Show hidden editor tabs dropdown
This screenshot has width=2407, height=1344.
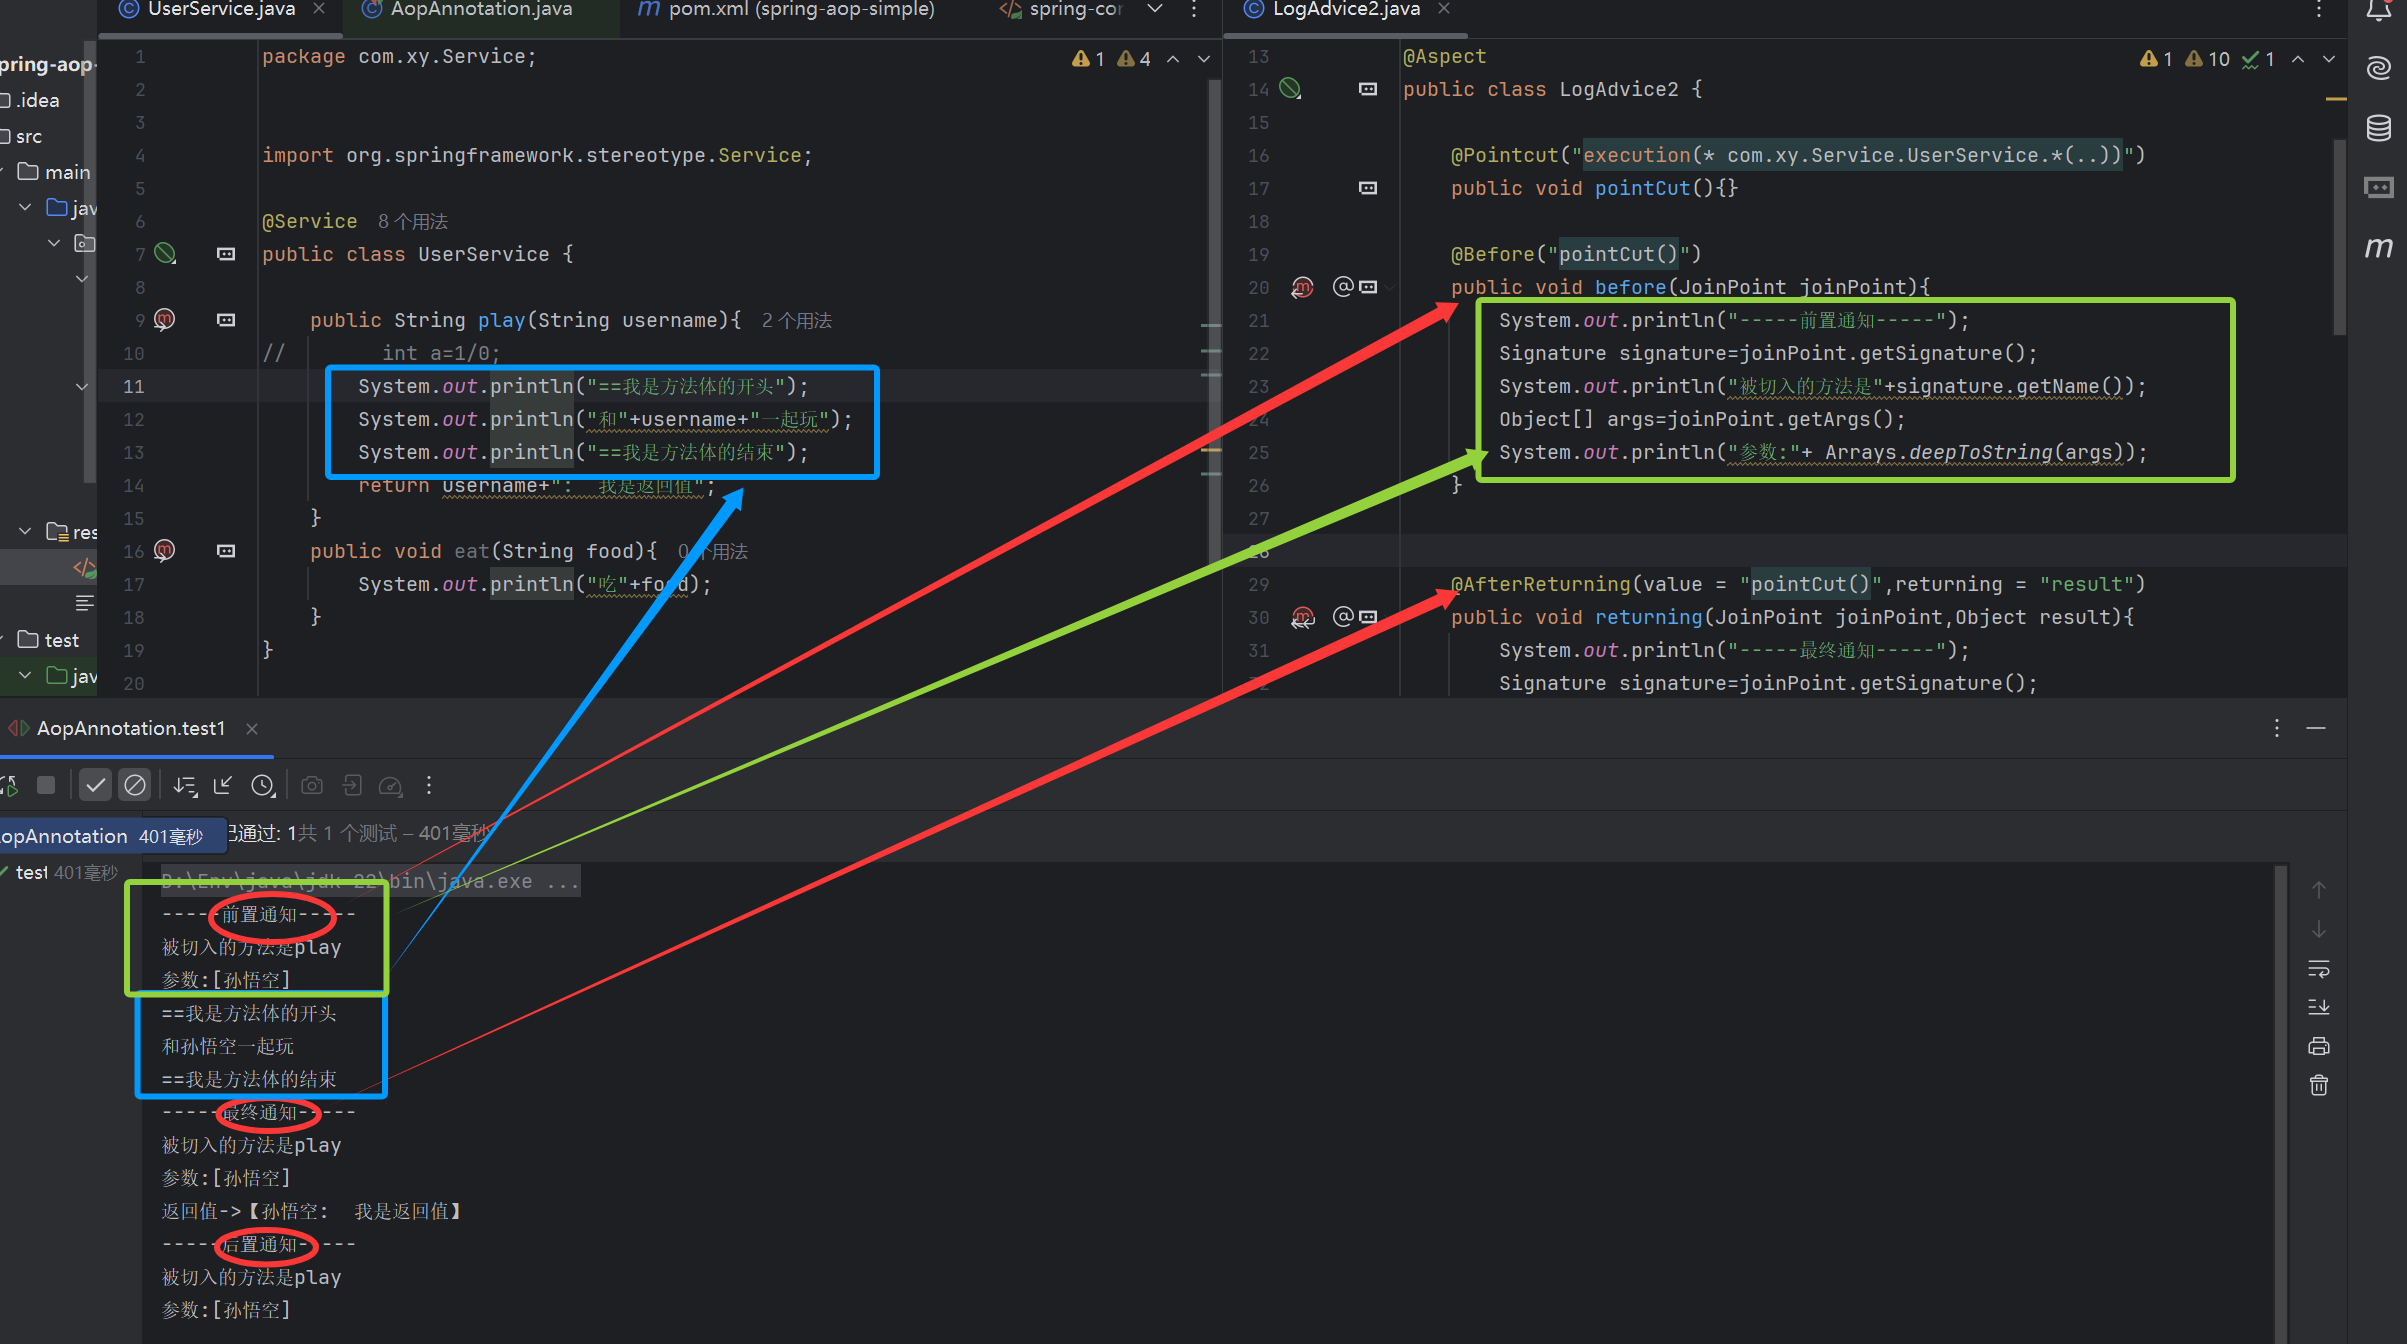point(1155,9)
